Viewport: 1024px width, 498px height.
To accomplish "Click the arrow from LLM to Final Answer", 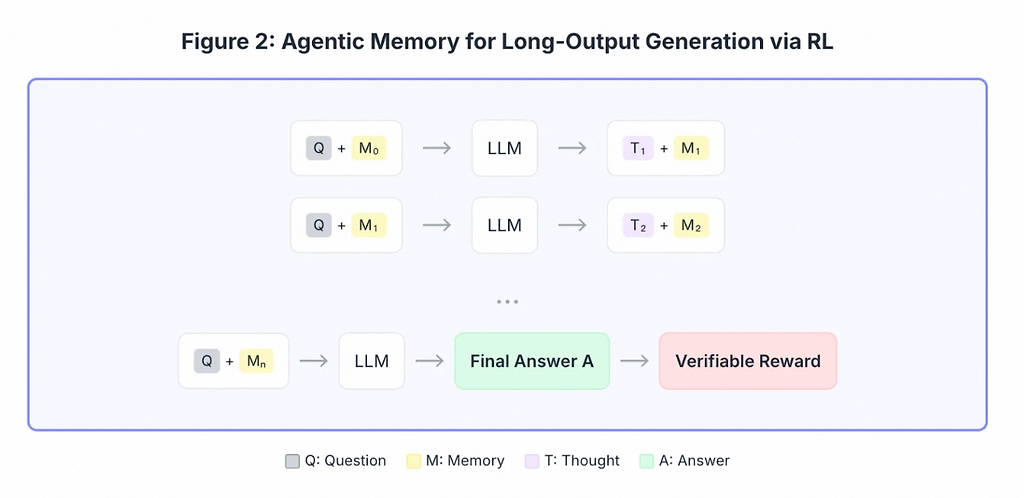I will point(429,361).
